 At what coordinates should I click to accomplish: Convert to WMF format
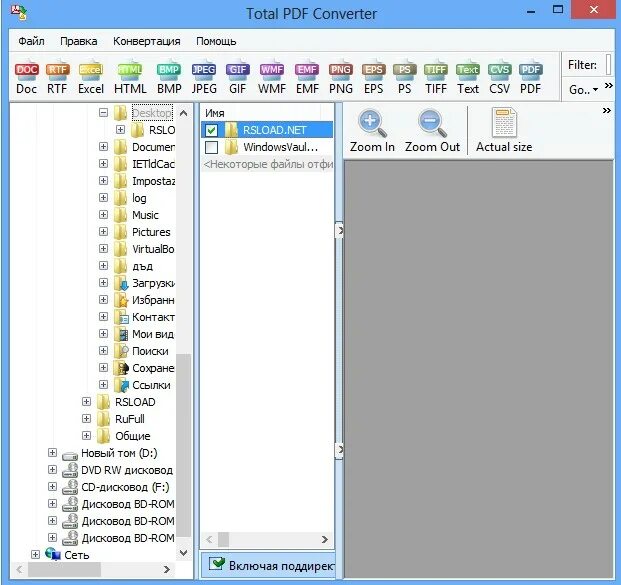click(x=272, y=78)
